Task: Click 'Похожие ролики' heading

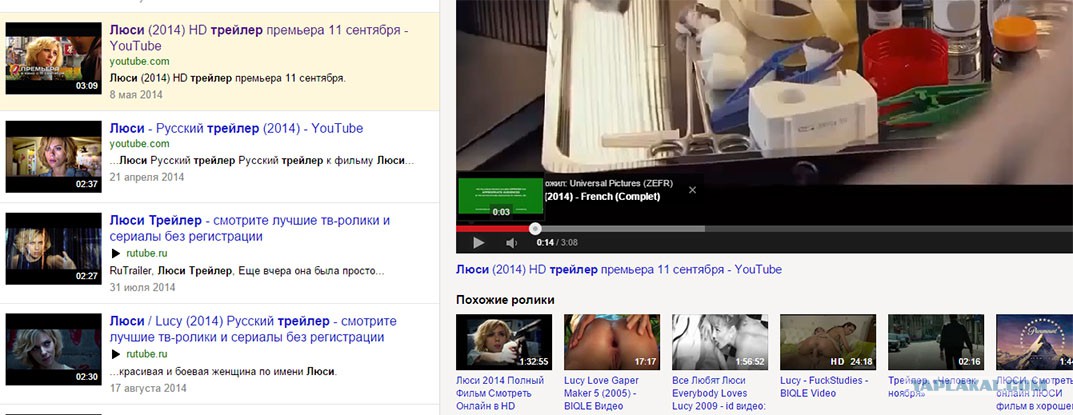Action: (x=505, y=300)
